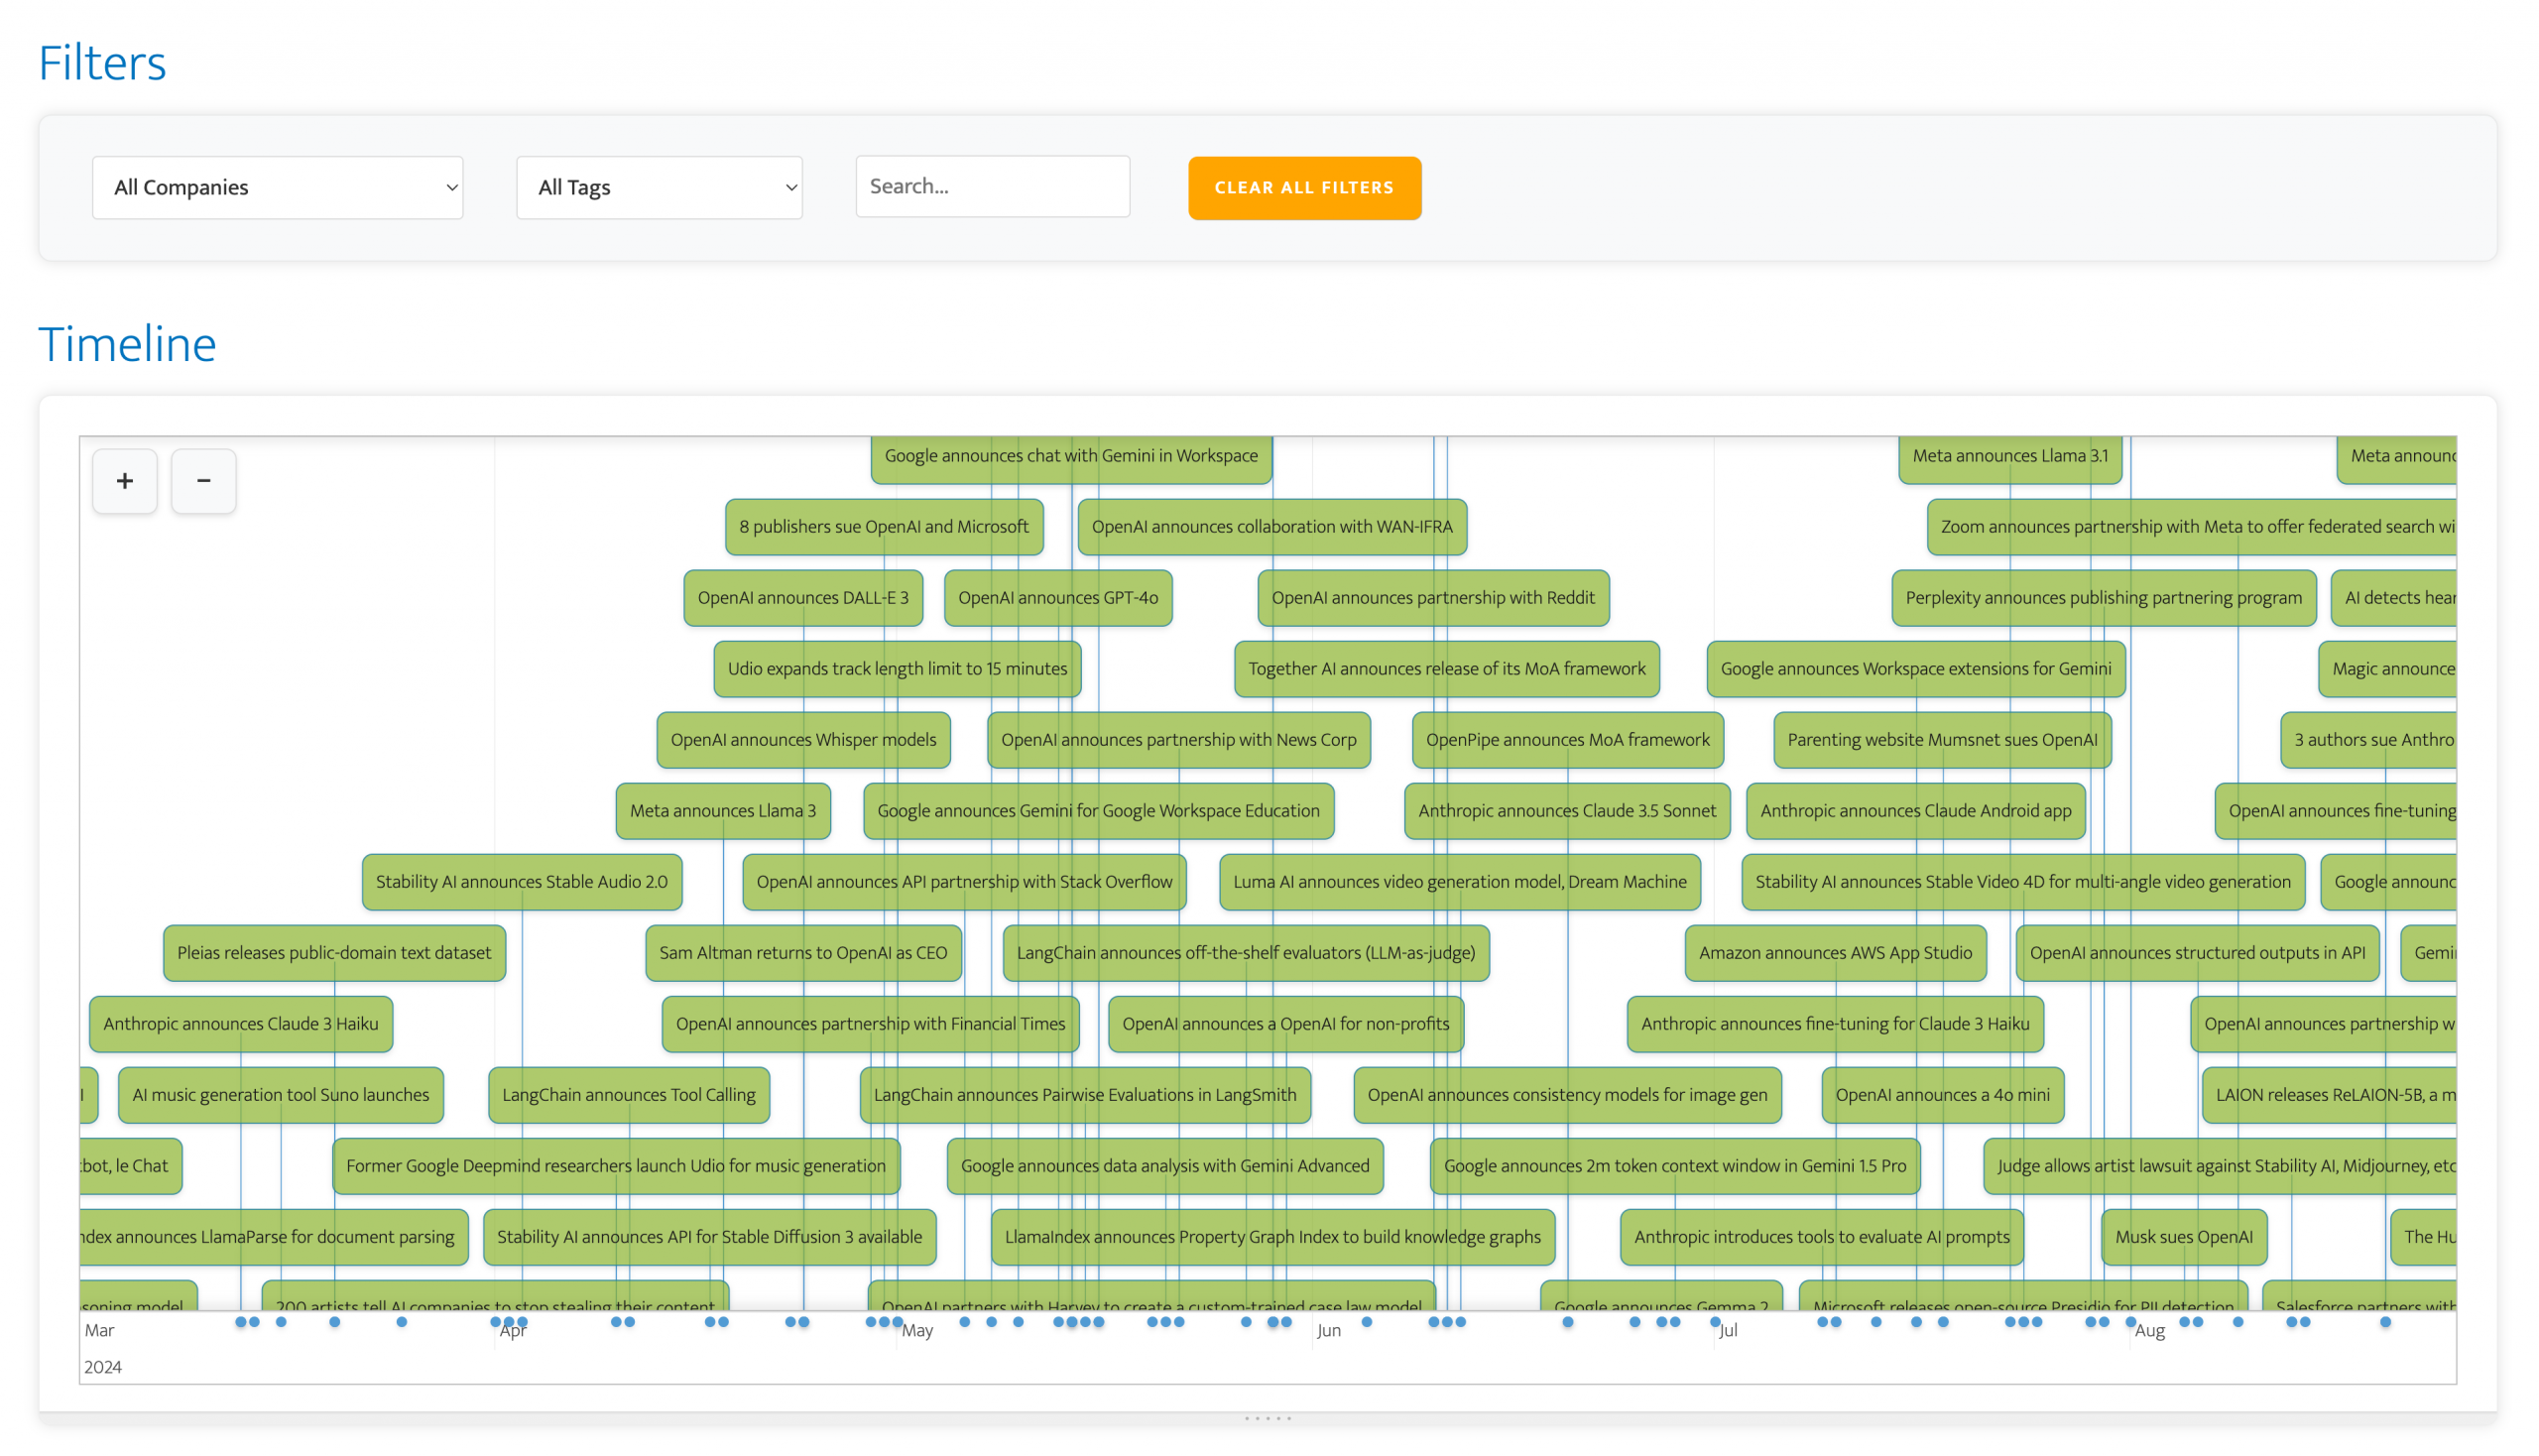
Task: Click the resize handle below the timeline
Action: pyautogui.click(x=1268, y=1418)
